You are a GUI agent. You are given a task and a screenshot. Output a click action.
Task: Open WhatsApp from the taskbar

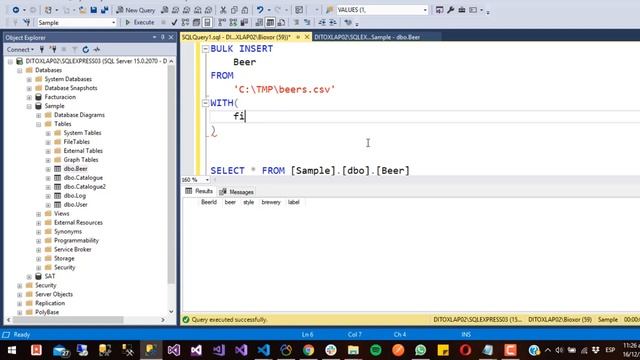pyautogui.click(x=420, y=350)
